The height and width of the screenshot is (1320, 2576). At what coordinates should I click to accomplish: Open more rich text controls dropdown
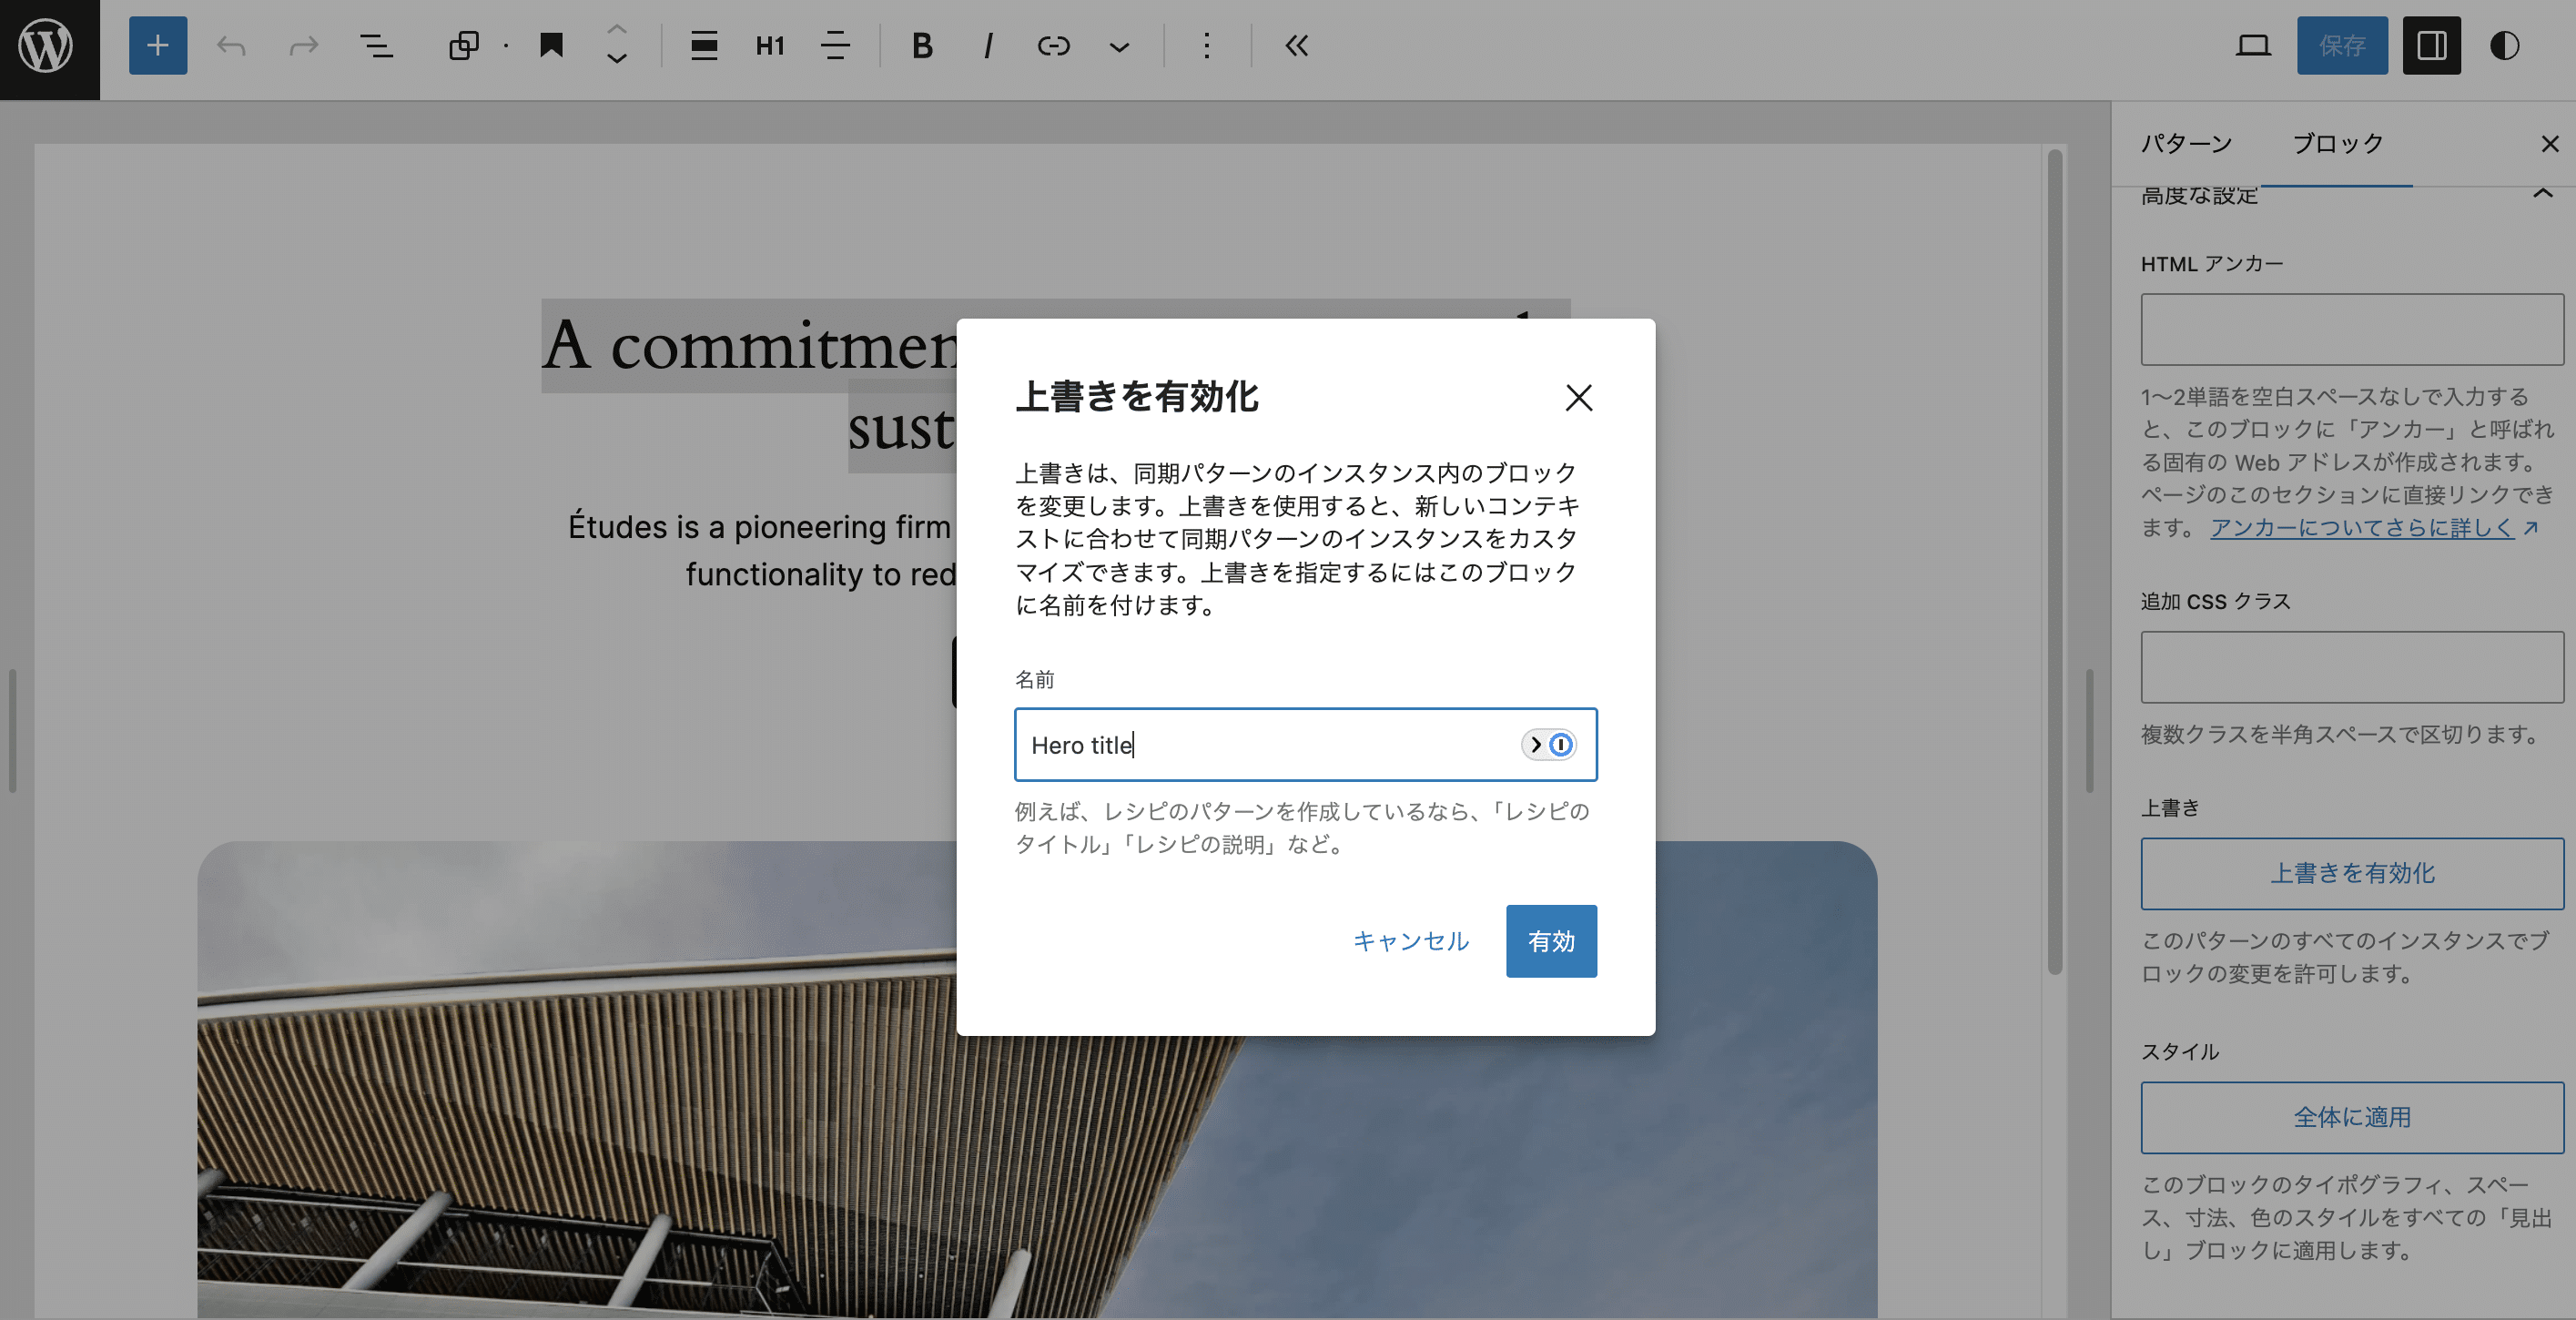click(x=1119, y=46)
